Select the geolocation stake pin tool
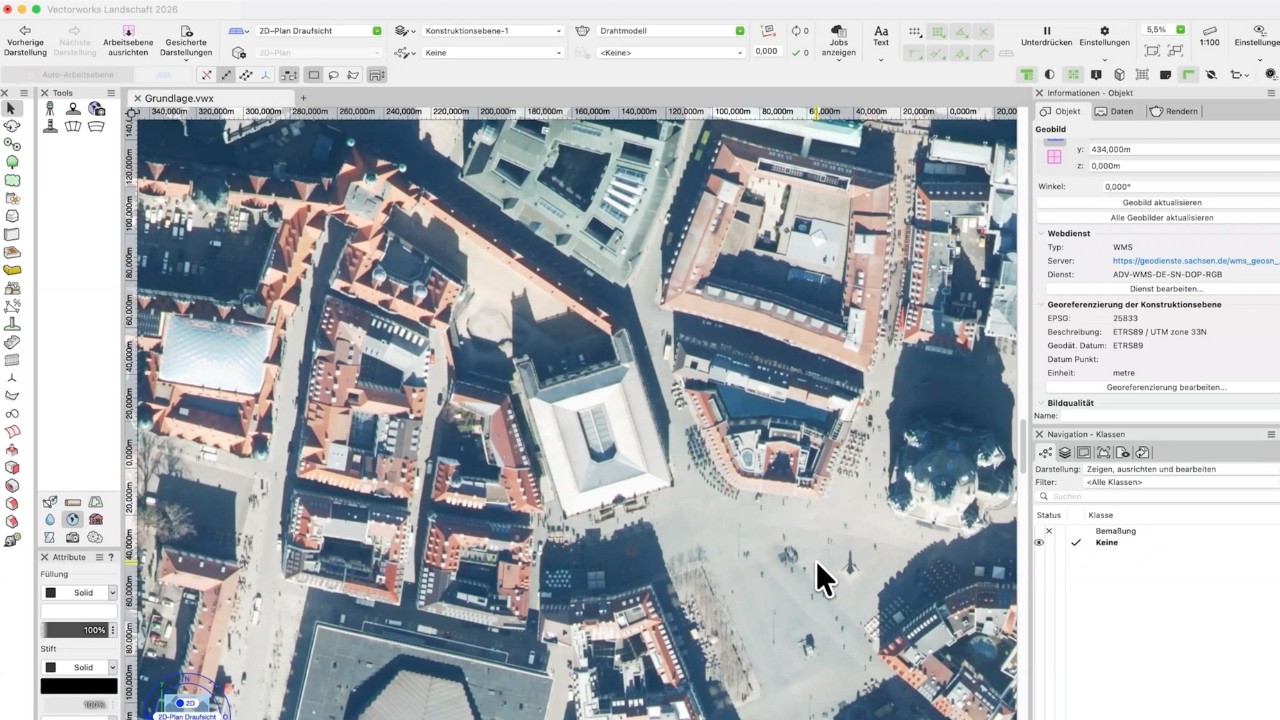1280x720 pixels. click(72, 108)
